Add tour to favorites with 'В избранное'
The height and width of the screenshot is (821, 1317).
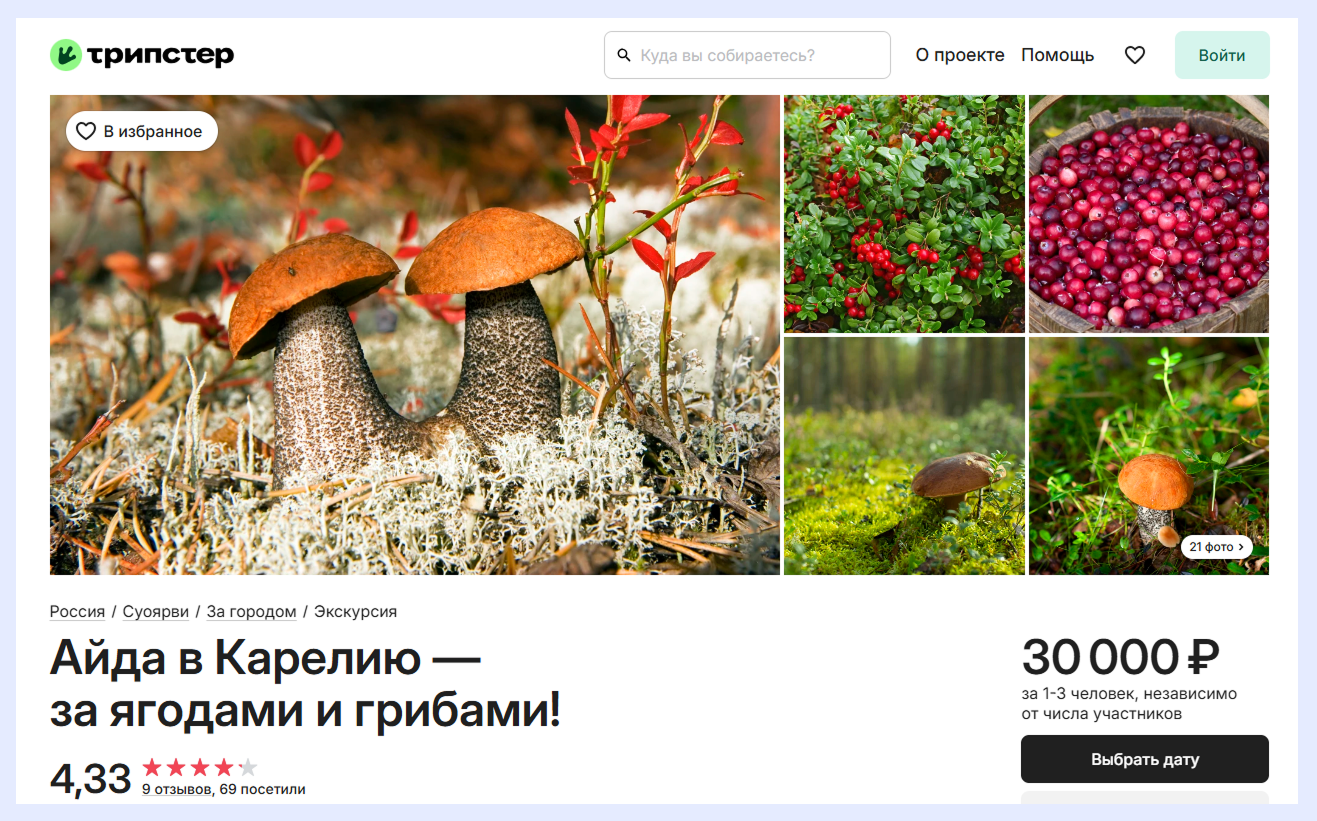click(142, 131)
